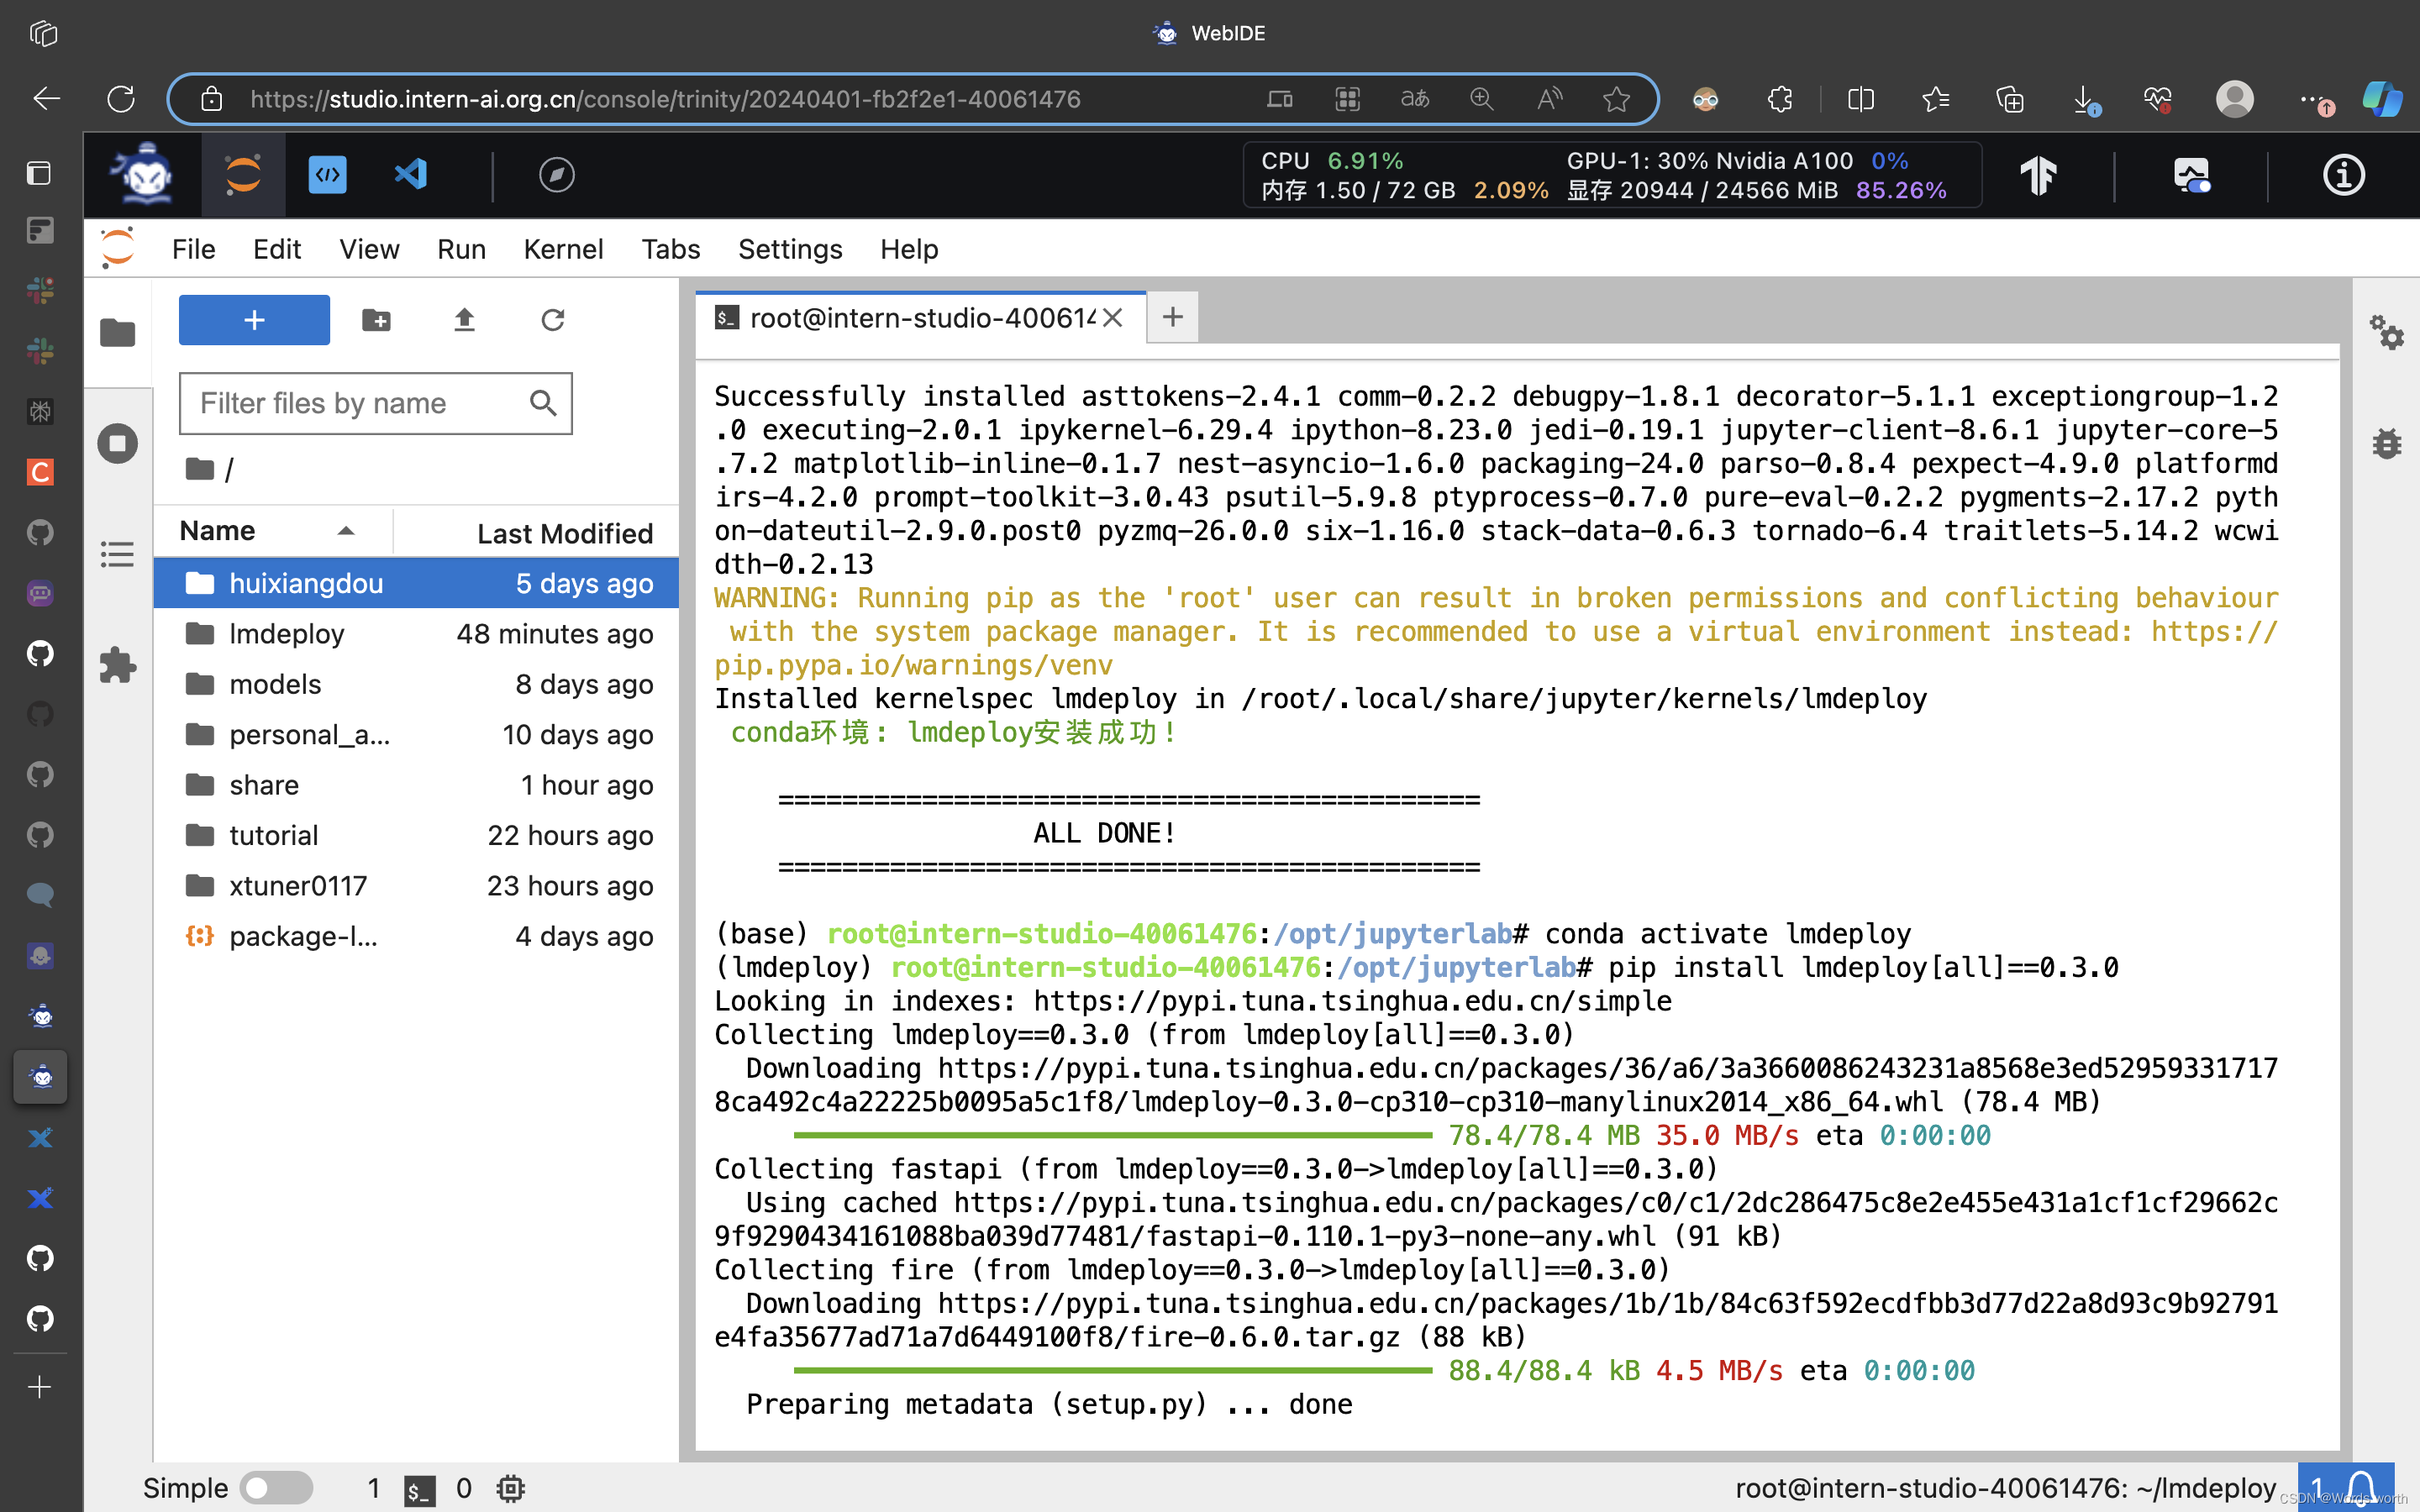This screenshot has width=2420, height=1512.
Task: Open browser extensions puzzle icon
Action: click(1780, 99)
